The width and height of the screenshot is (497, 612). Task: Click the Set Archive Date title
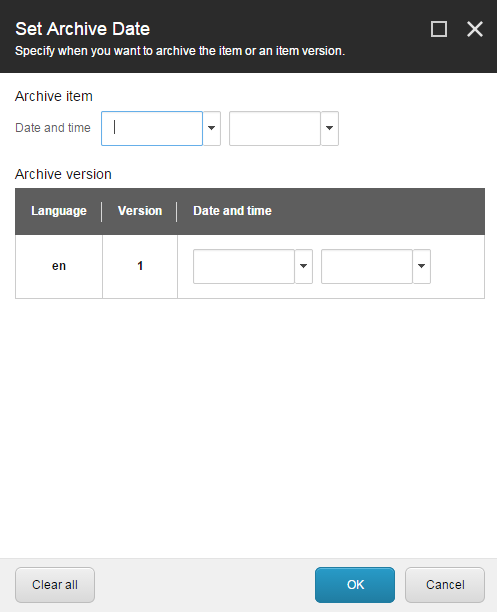click(x=82, y=29)
